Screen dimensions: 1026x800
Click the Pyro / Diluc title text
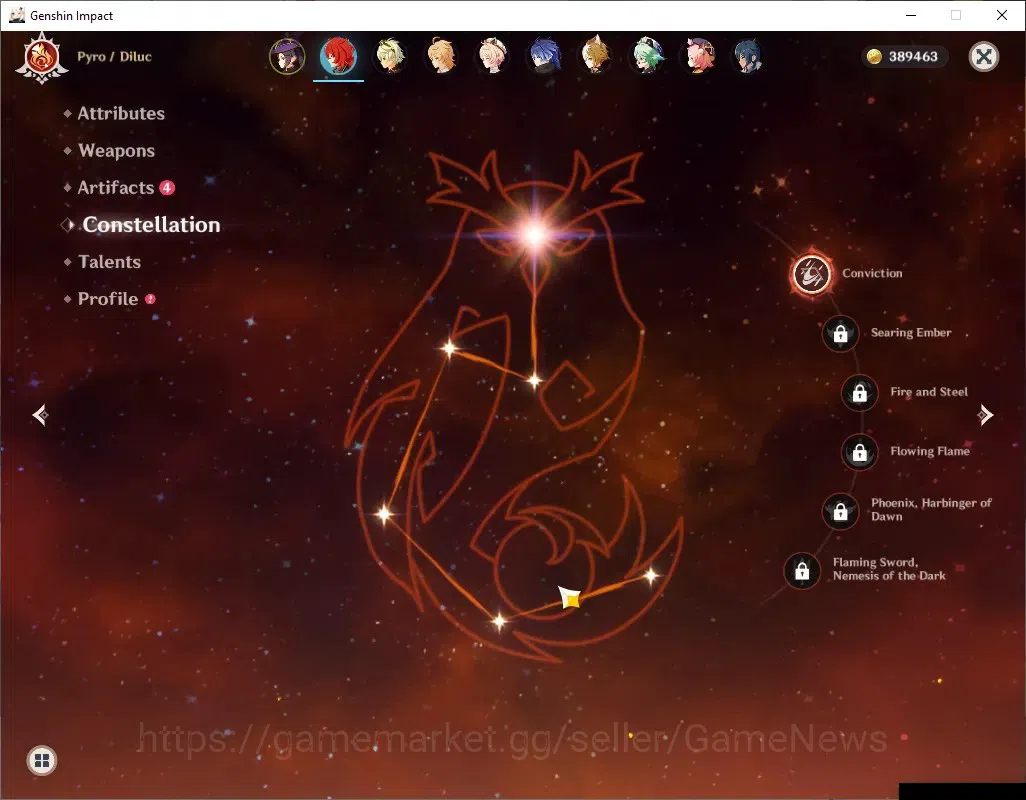click(115, 57)
